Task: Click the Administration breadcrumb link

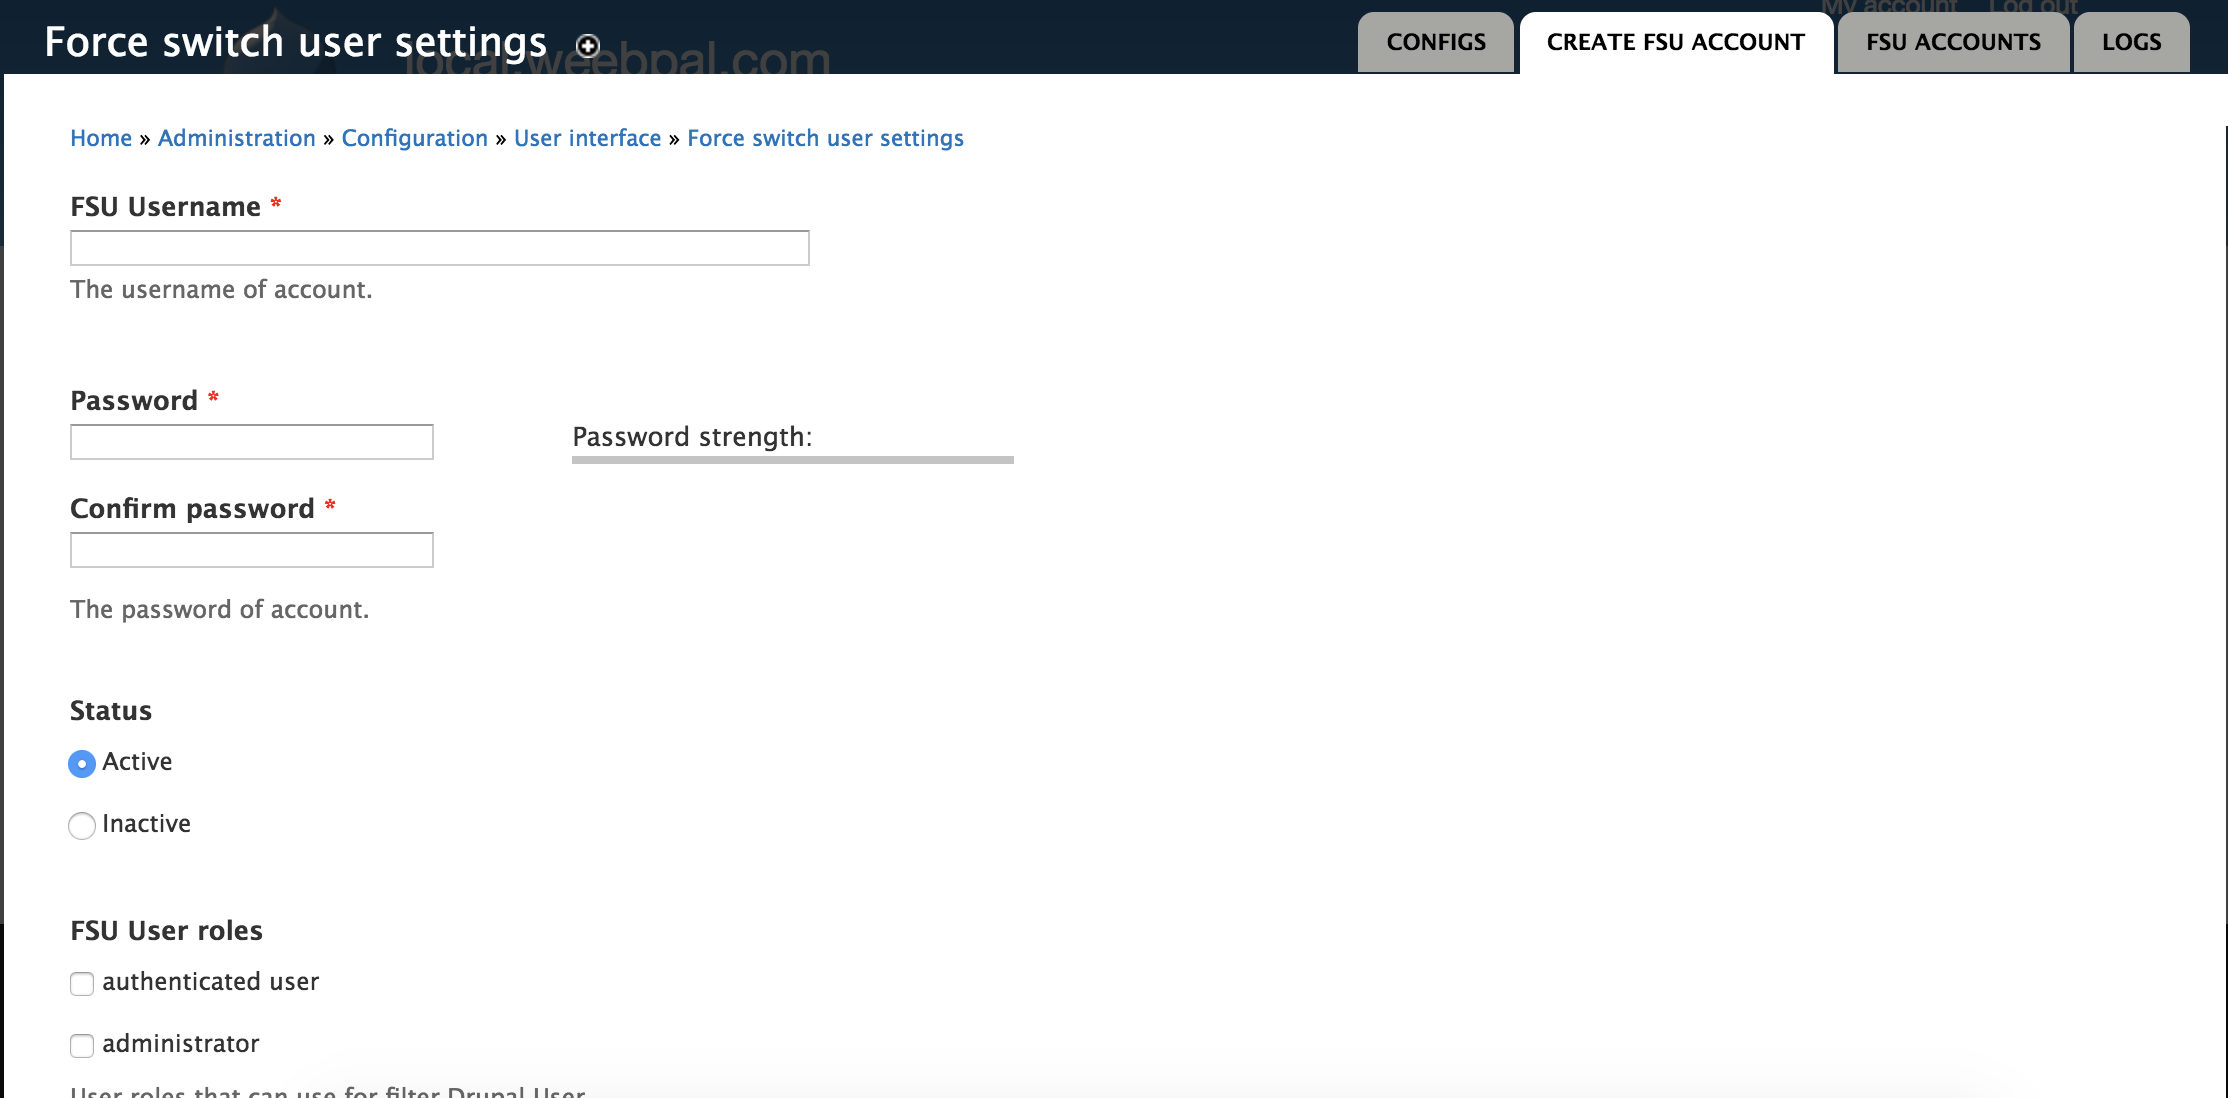Action: tap(237, 138)
